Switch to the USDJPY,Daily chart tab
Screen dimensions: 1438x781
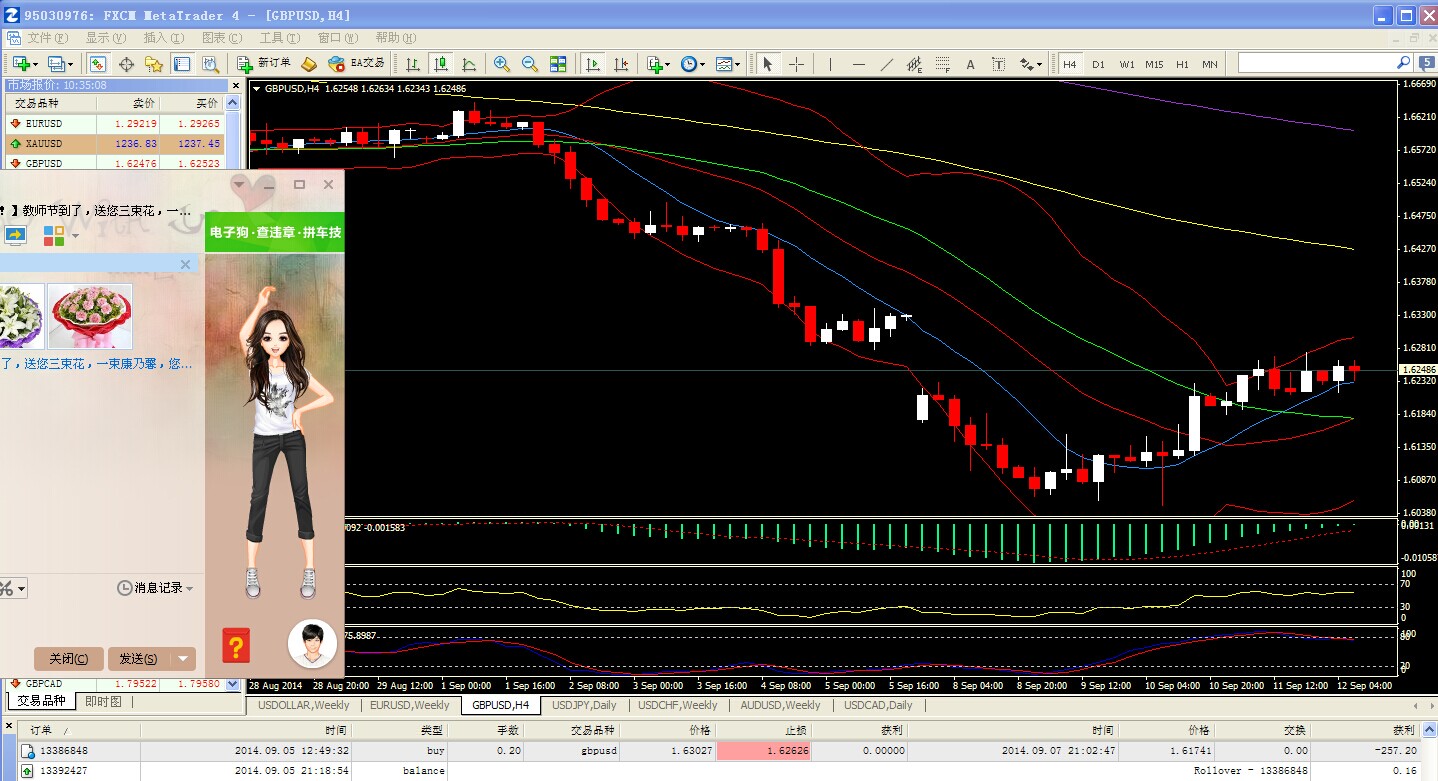[585, 705]
